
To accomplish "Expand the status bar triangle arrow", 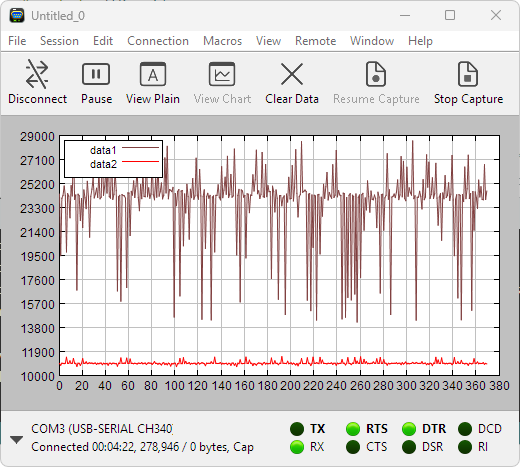I will 16,440.
